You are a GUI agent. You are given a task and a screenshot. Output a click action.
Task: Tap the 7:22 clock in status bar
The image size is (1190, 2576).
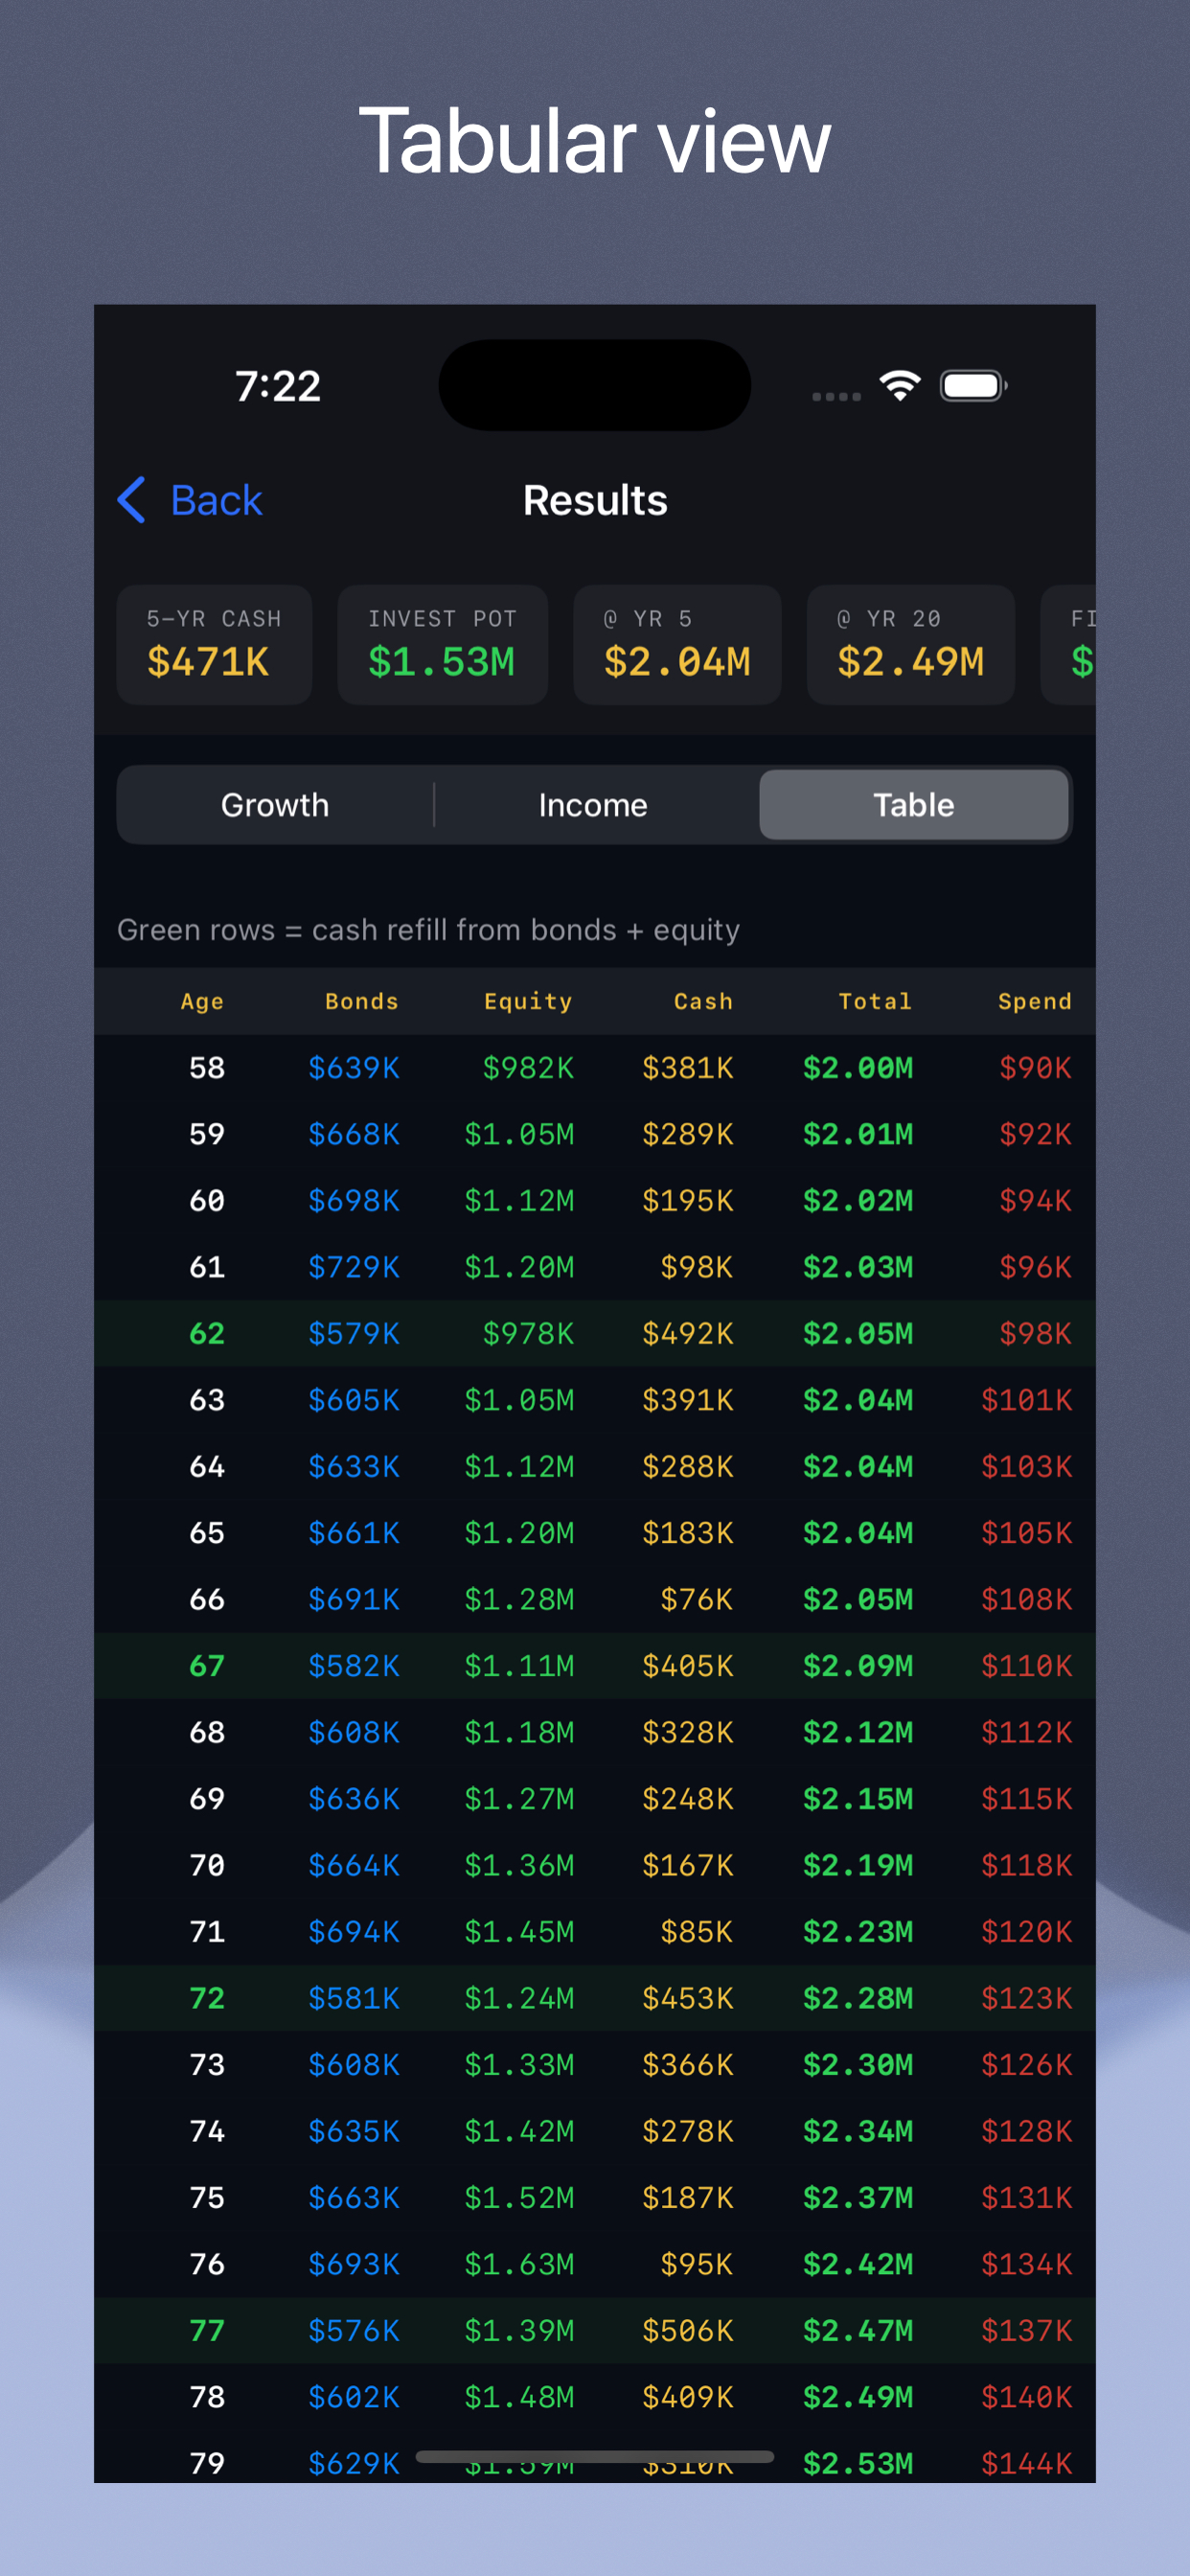coord(278,386)
